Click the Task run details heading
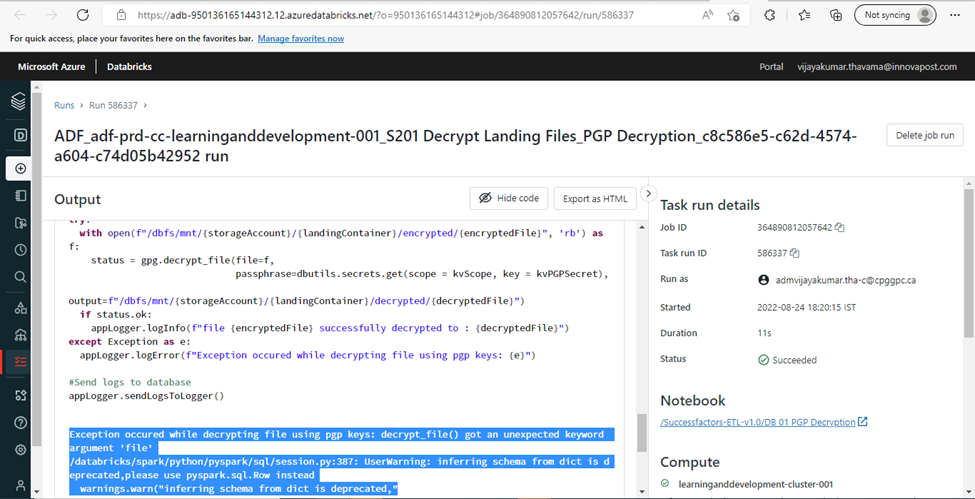This screenshot has width=975, height=499. [x=709, y=205]
